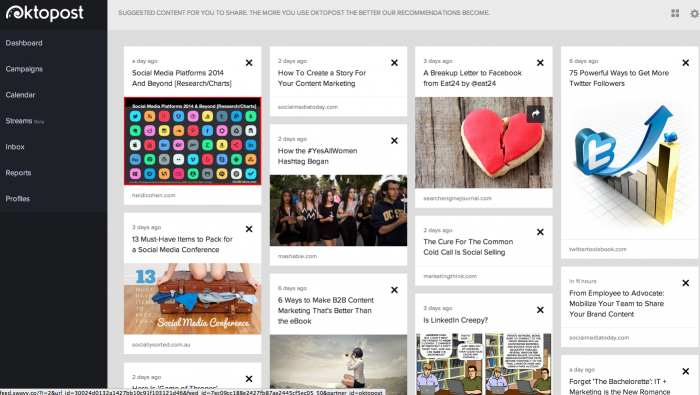Click the crowd march photo
The height and width of the screenshot is (395, 700).
pyautogui.click(x=338, y=210)
